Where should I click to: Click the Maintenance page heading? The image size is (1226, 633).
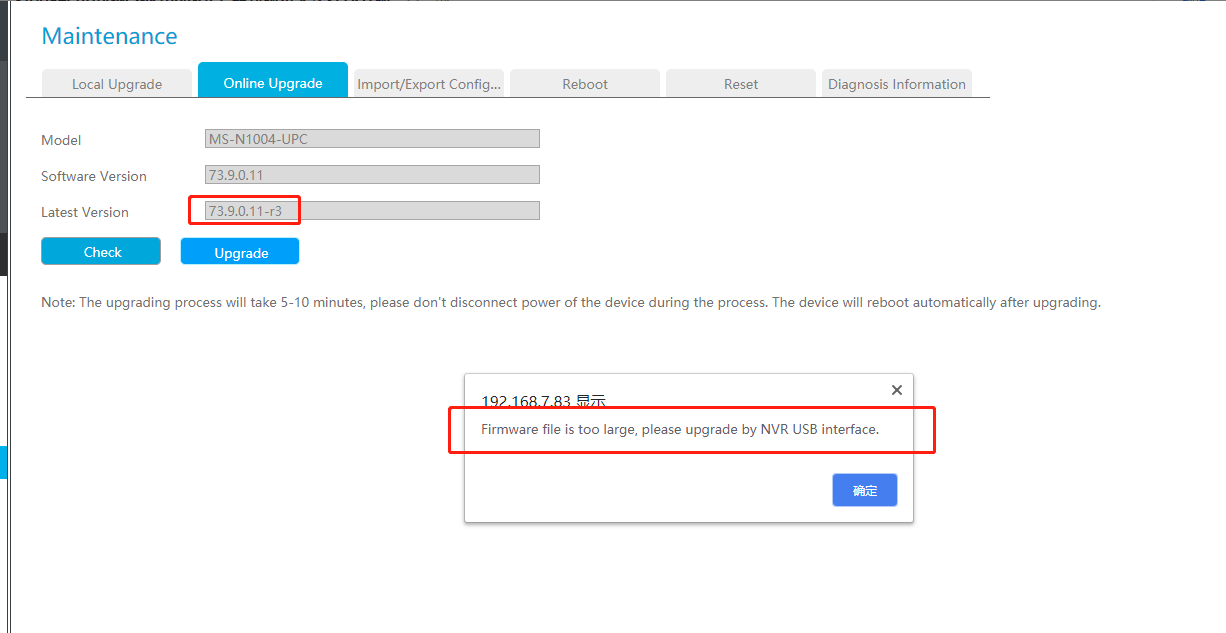[109, 36]
